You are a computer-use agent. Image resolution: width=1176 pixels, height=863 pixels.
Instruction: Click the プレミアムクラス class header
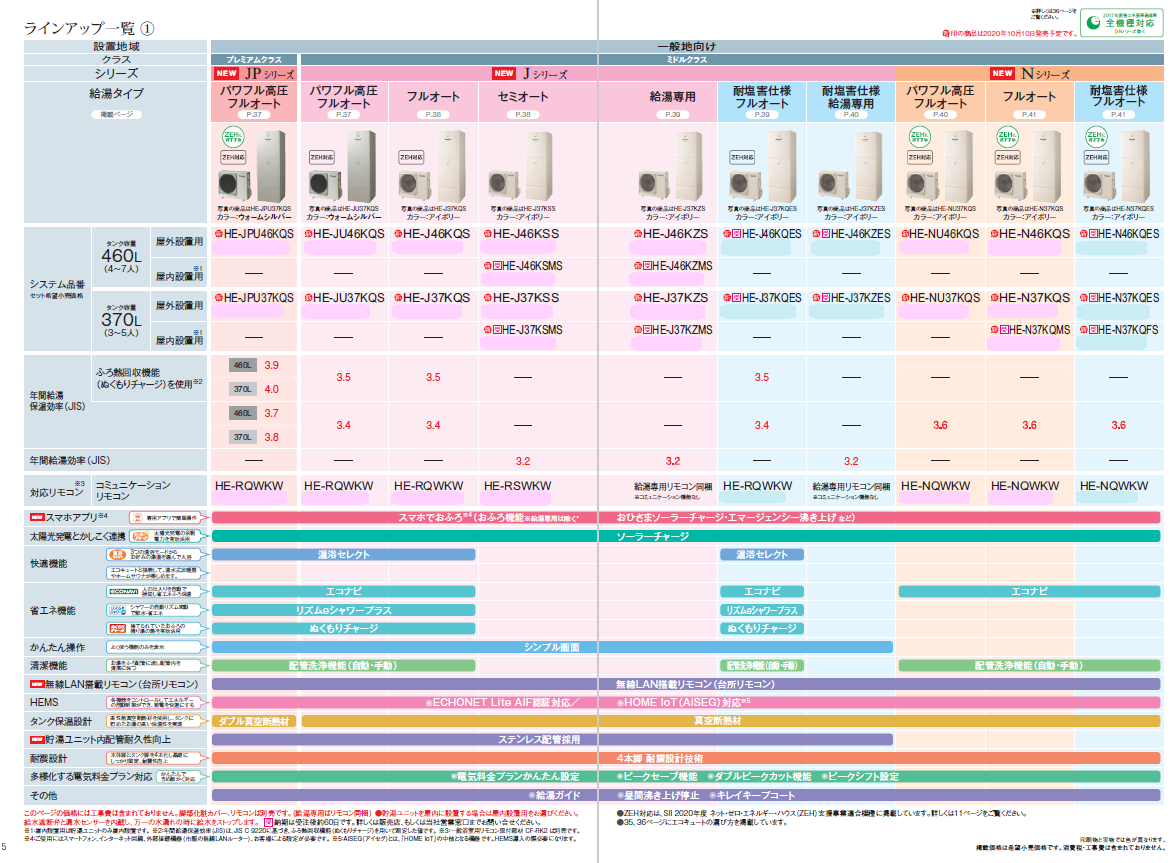coord(254,59)
